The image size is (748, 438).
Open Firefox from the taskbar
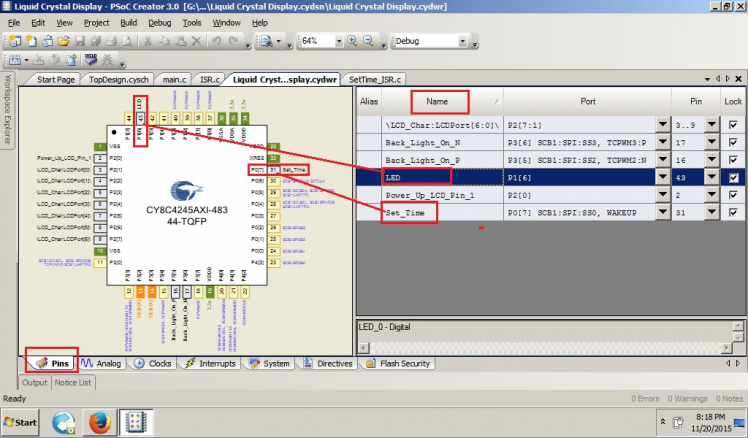(x=97, y=422)
